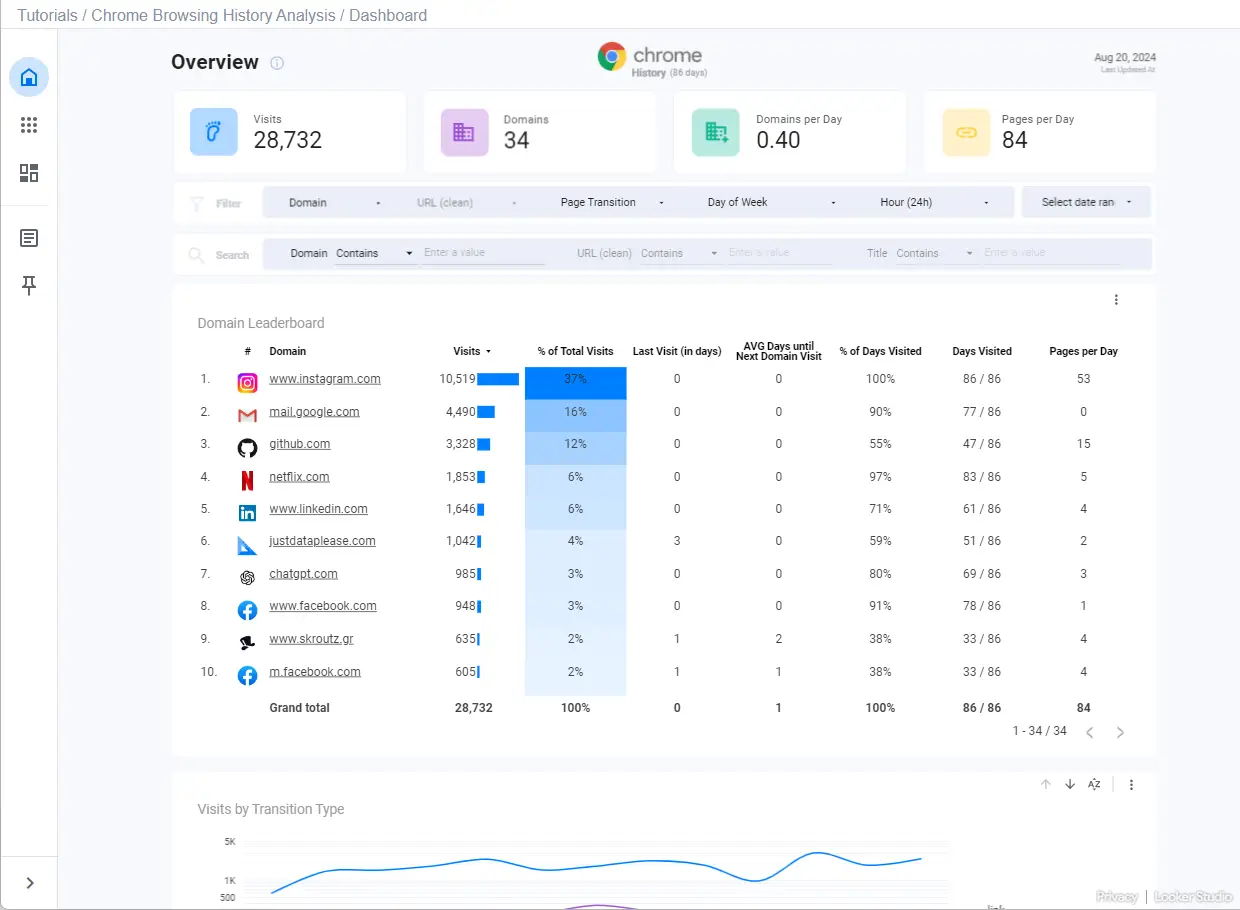The height and width of the screenshot is (910, 1240).
Task: Sort by % of Total Visits column
Action: pyautogui.click(x=575, y=351)
